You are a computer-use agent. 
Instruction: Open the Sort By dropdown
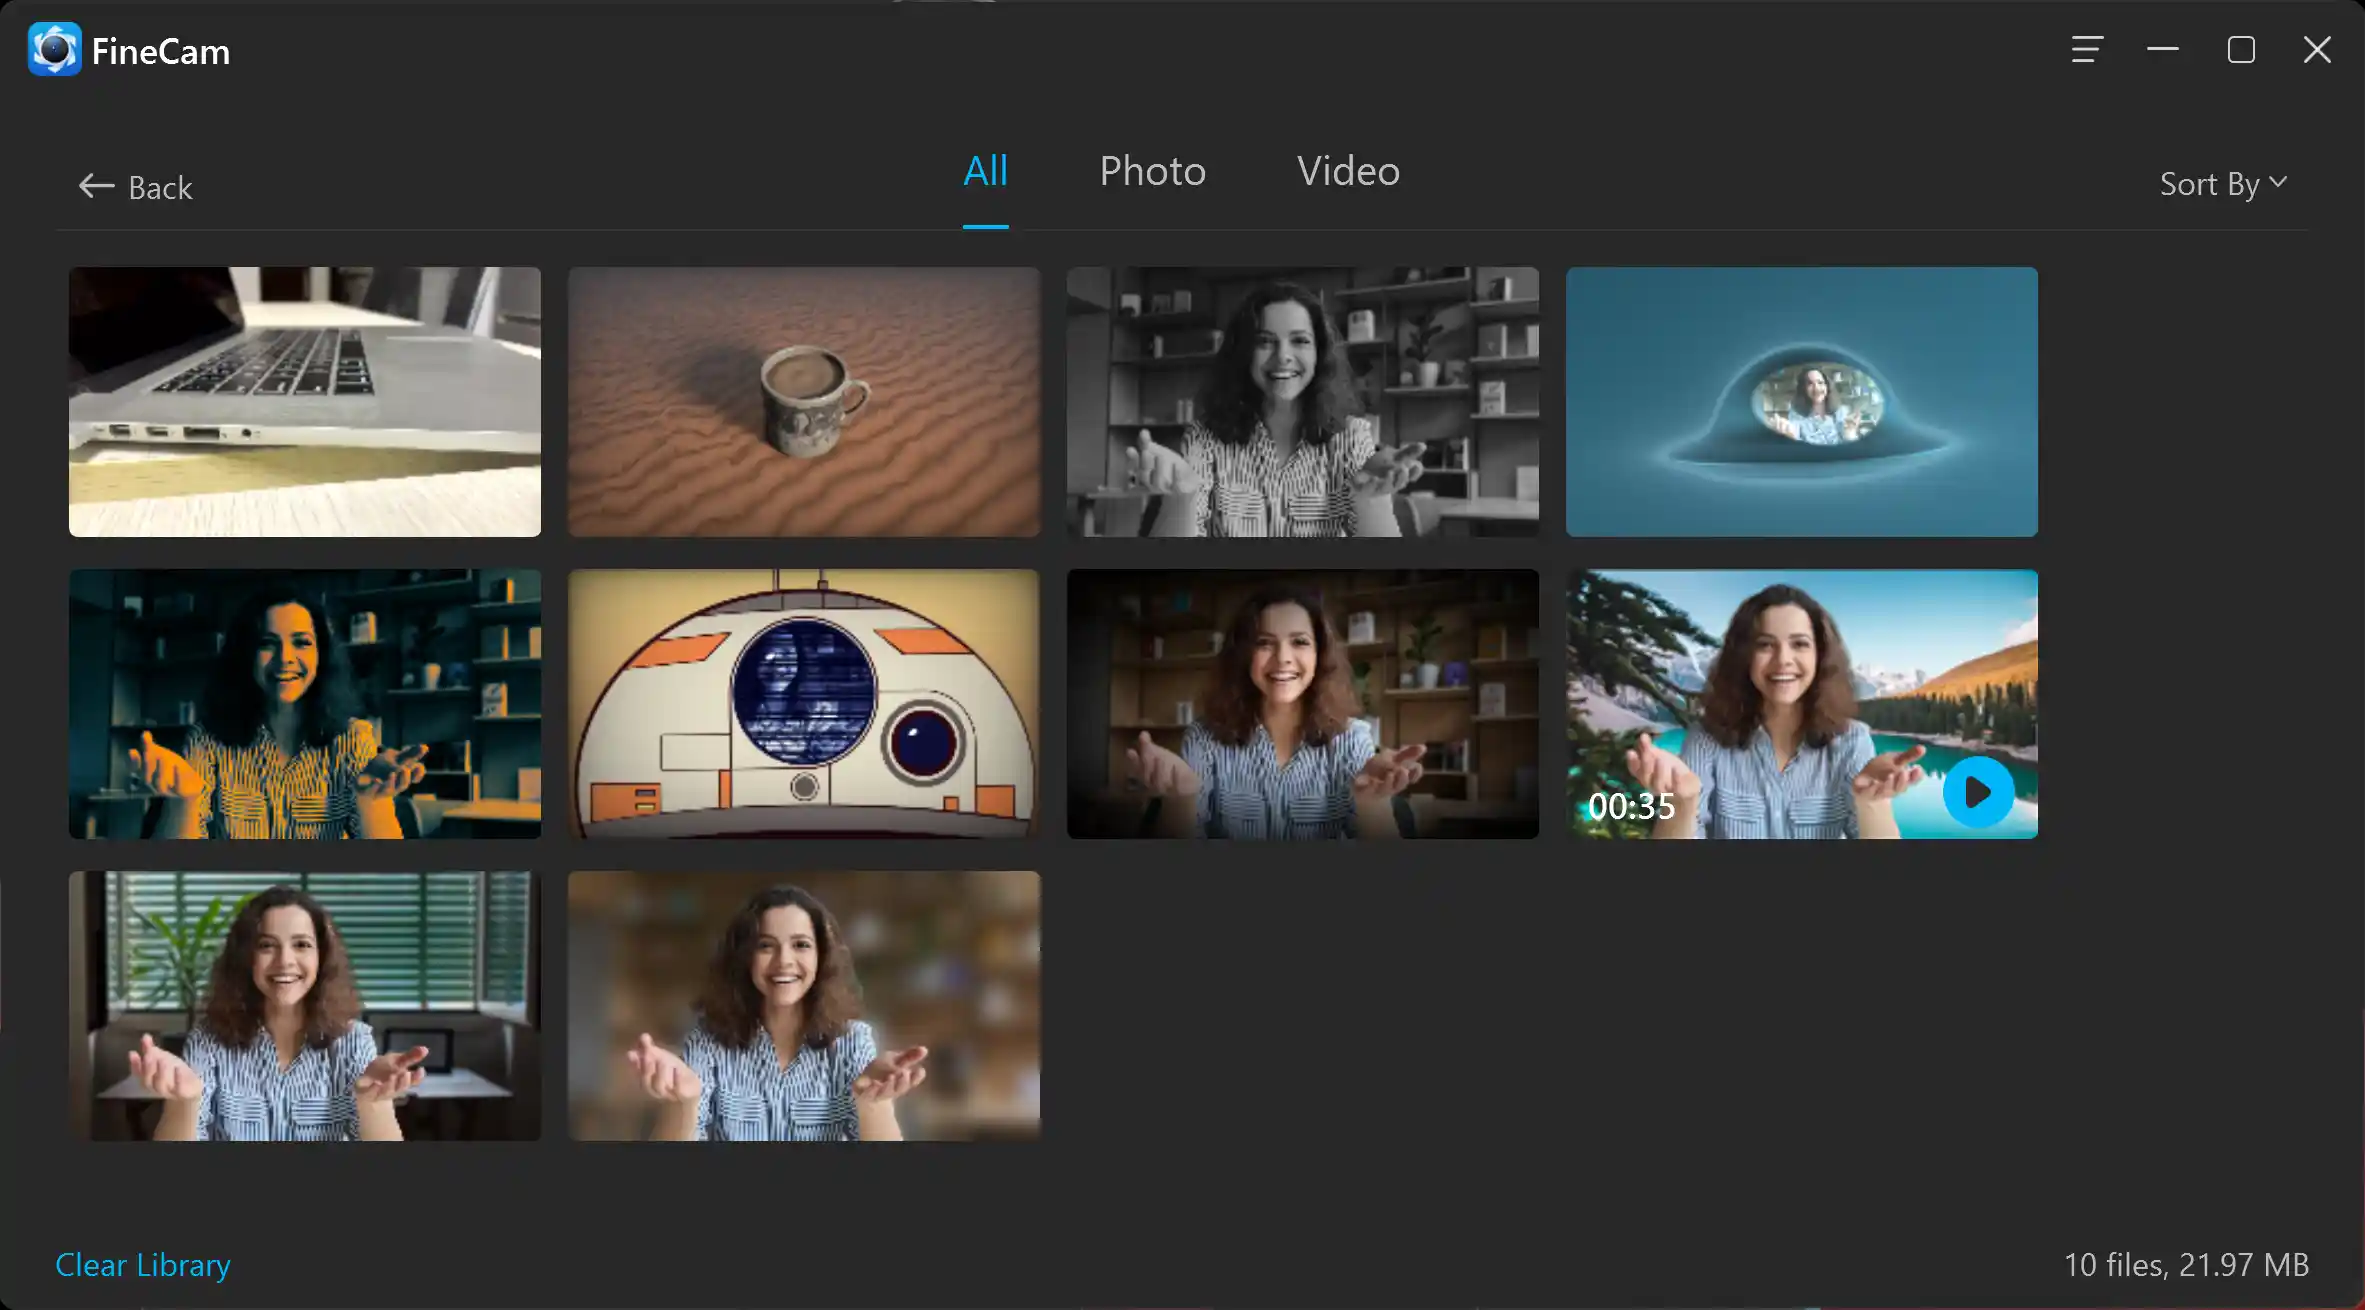(x=2221, y=183)
